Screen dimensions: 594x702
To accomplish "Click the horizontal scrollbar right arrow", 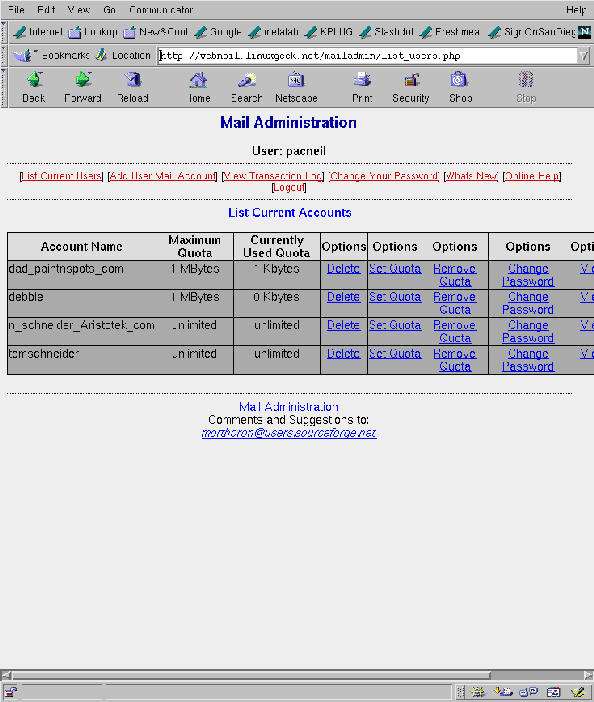I will pos(588,675).
